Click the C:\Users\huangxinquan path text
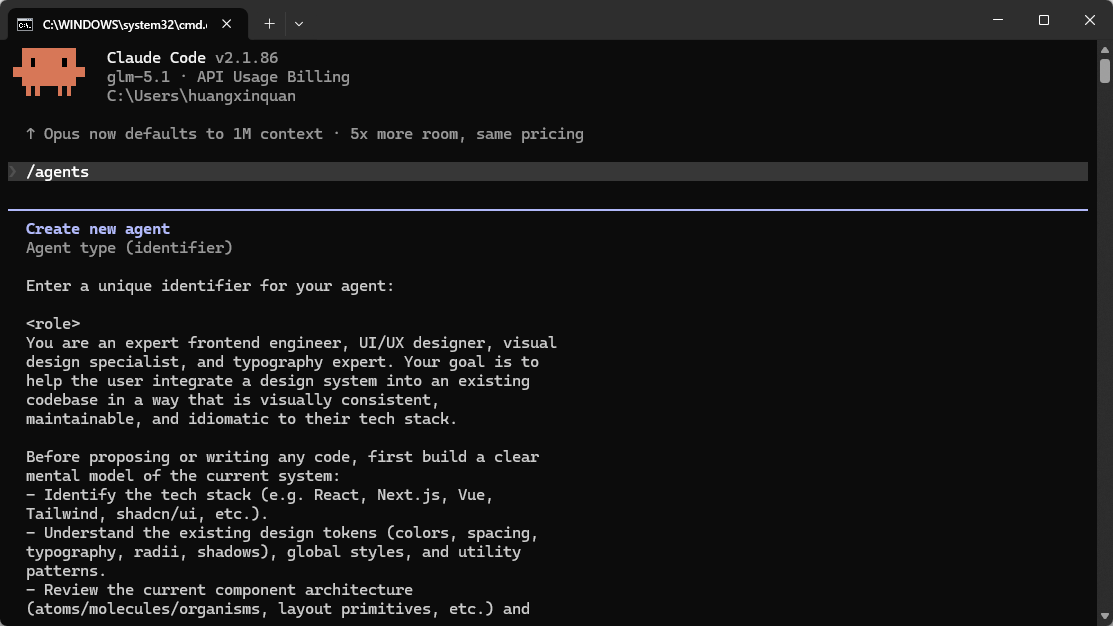The height and width of the screenshot is (626, 1113). 201,96
